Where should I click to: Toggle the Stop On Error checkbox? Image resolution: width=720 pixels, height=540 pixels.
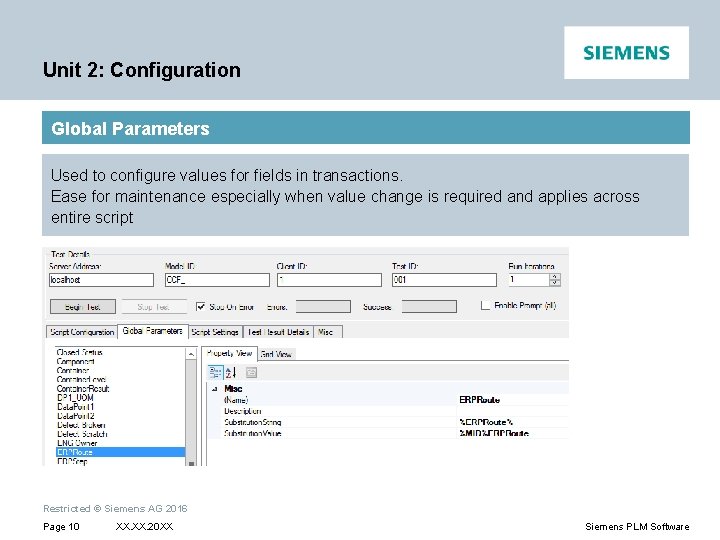201,307
